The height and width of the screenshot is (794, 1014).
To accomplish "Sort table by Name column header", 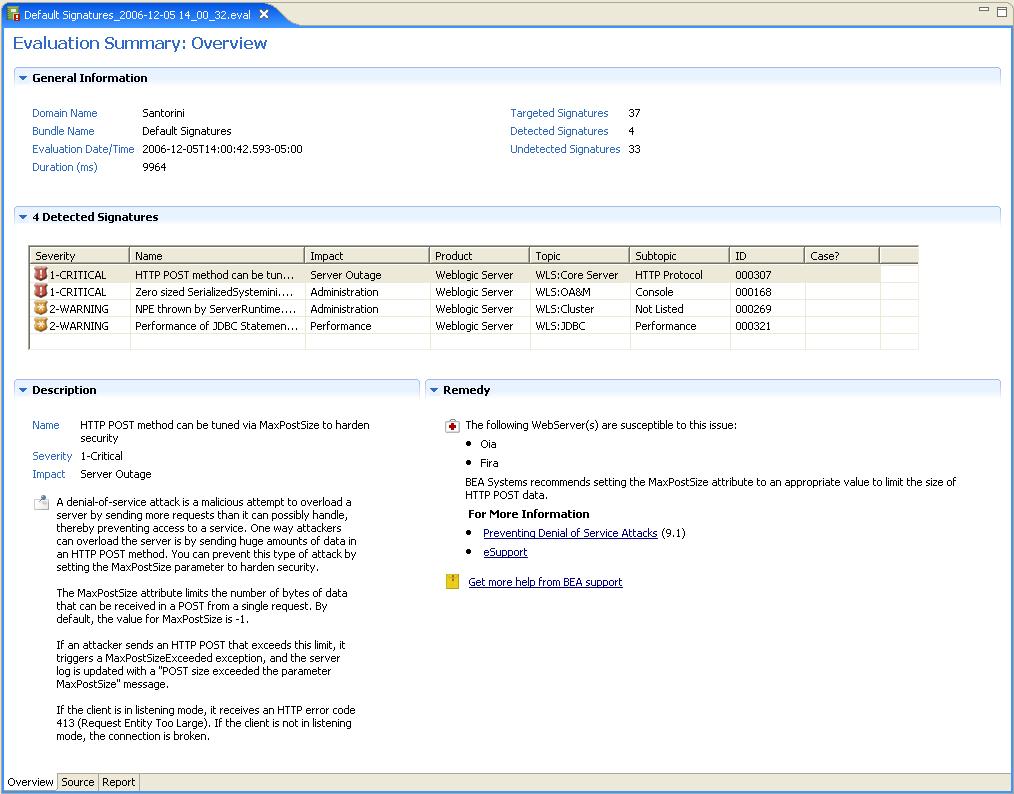I will [217, 256].
